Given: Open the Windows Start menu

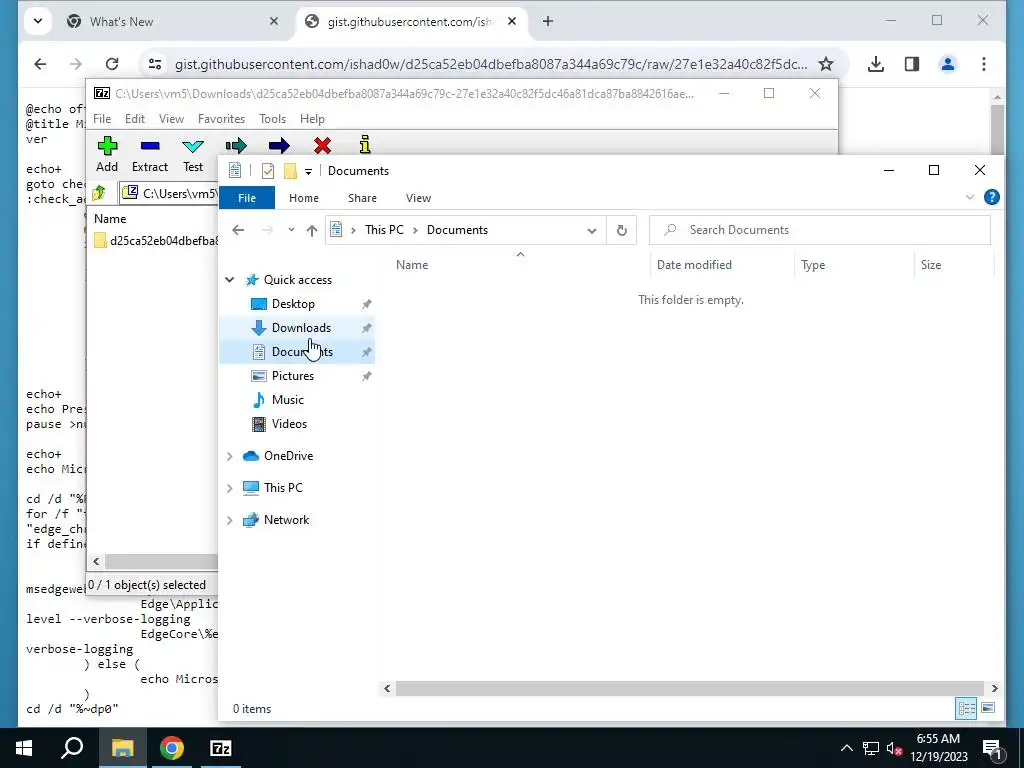Looking at the screenshot, I should pos(24,748).
